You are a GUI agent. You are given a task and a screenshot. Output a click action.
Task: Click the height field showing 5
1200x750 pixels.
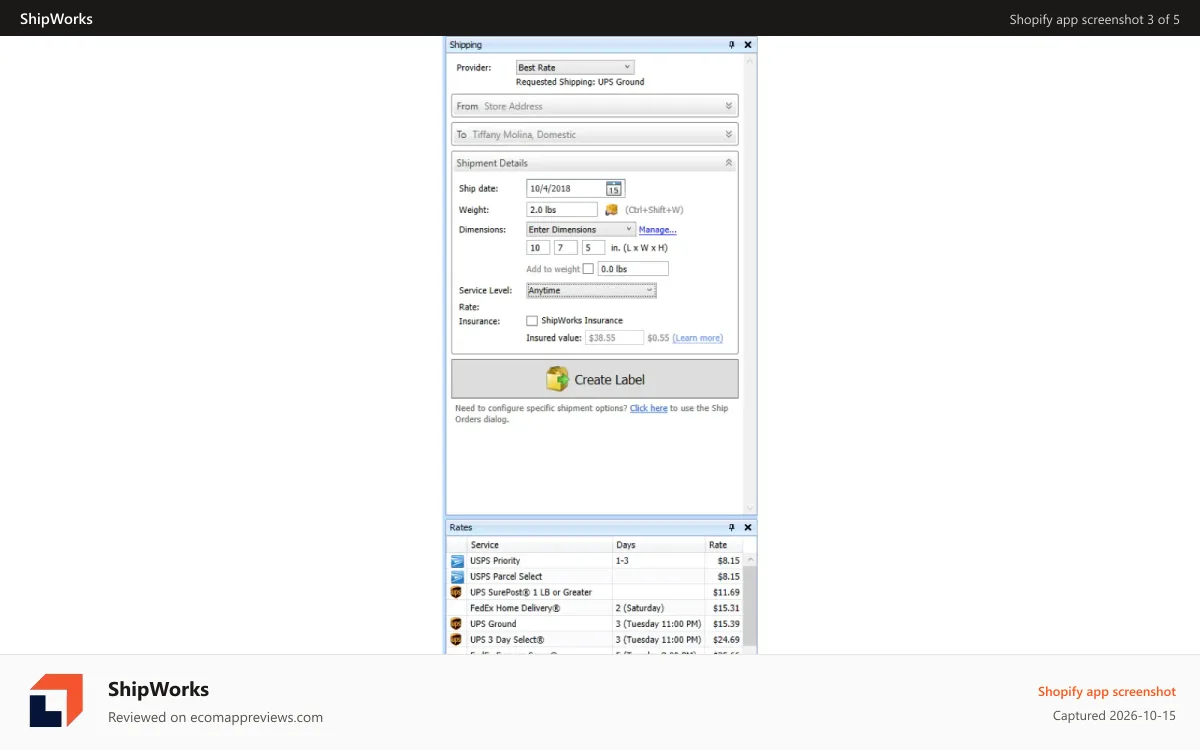(x=593, y=248)
